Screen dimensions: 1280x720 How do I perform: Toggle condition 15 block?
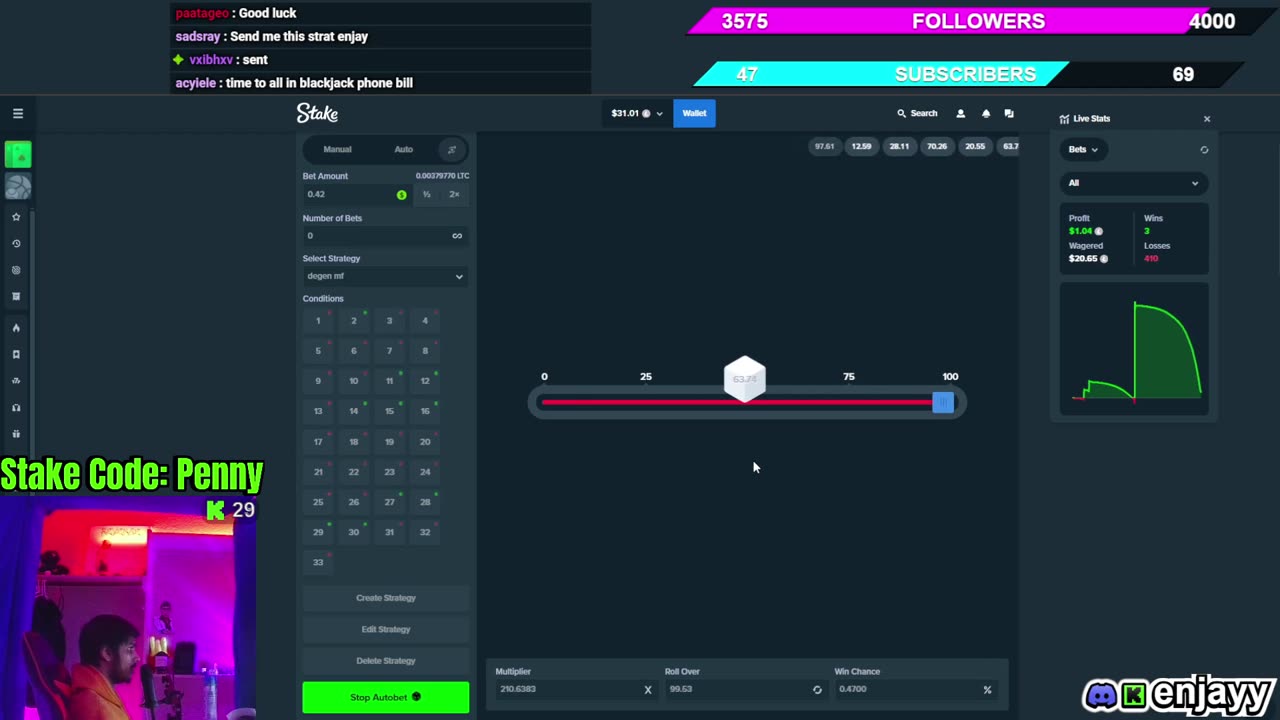pyautogui.click(x=389, y=411)
